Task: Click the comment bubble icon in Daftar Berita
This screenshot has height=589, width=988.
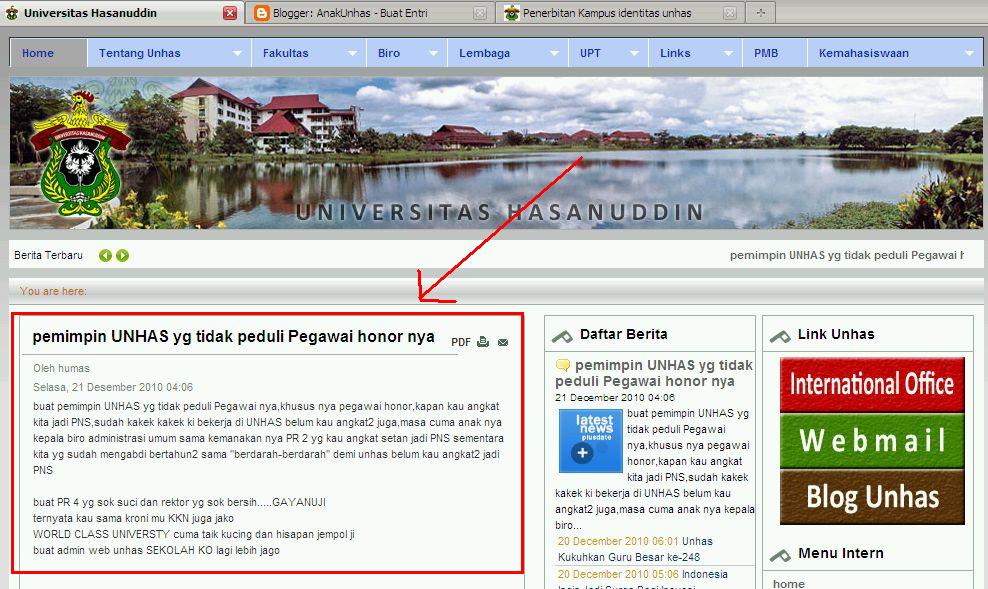Action: click(x=563, y=365)
